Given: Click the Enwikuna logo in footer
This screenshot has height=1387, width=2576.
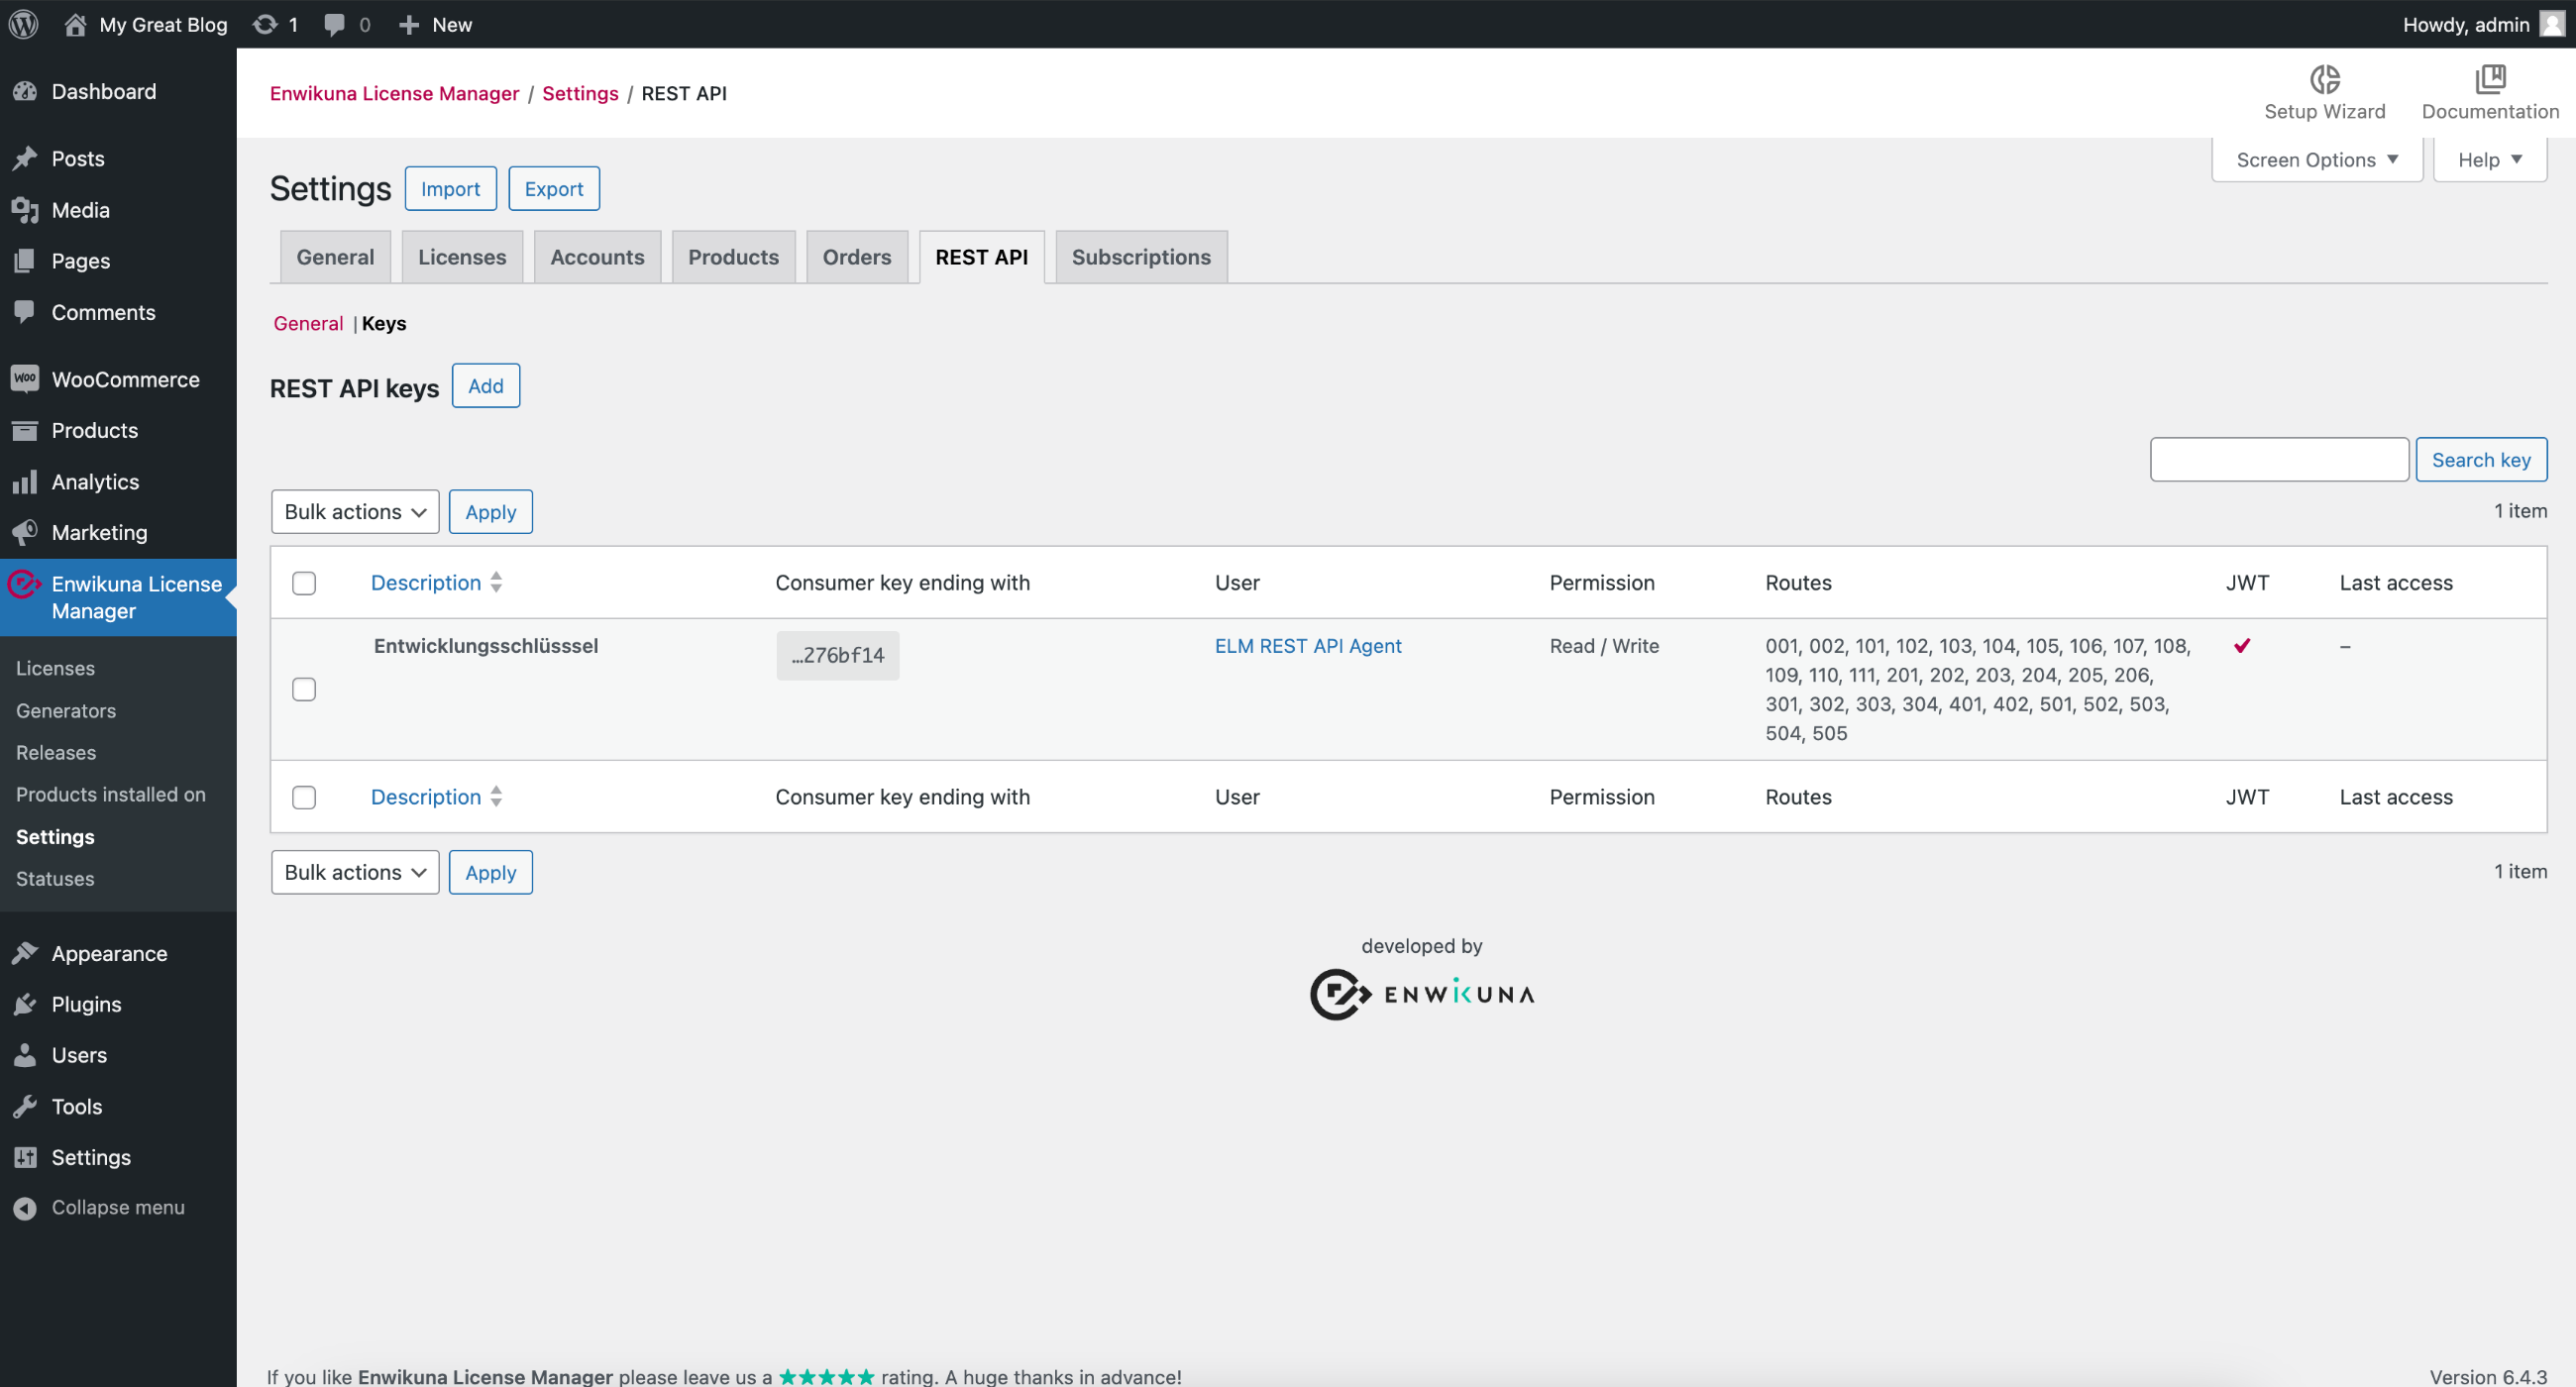Looking at the screenshot, I should (1421, 994).
